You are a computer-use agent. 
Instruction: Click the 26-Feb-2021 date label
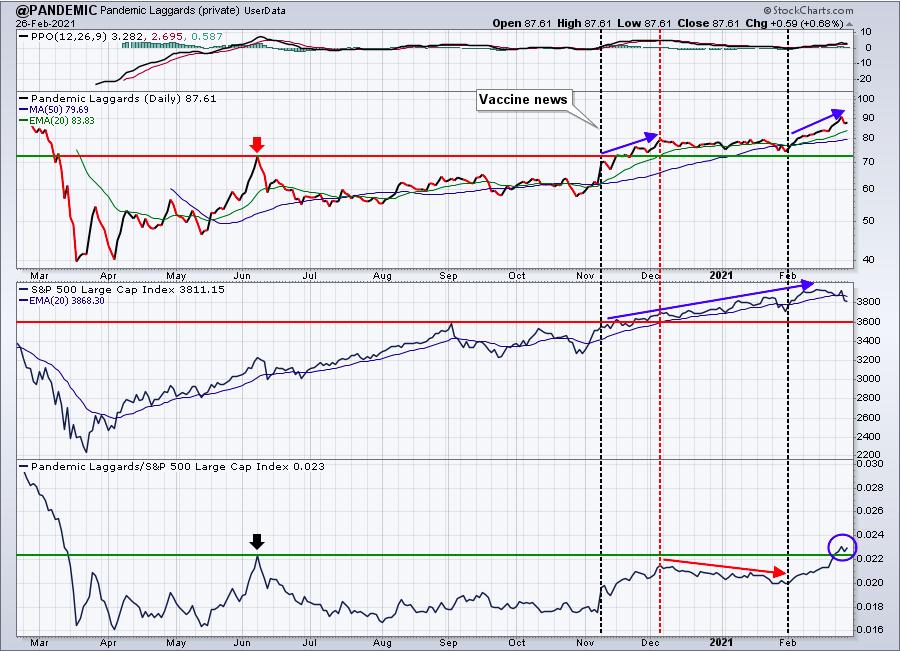point(40,24)
